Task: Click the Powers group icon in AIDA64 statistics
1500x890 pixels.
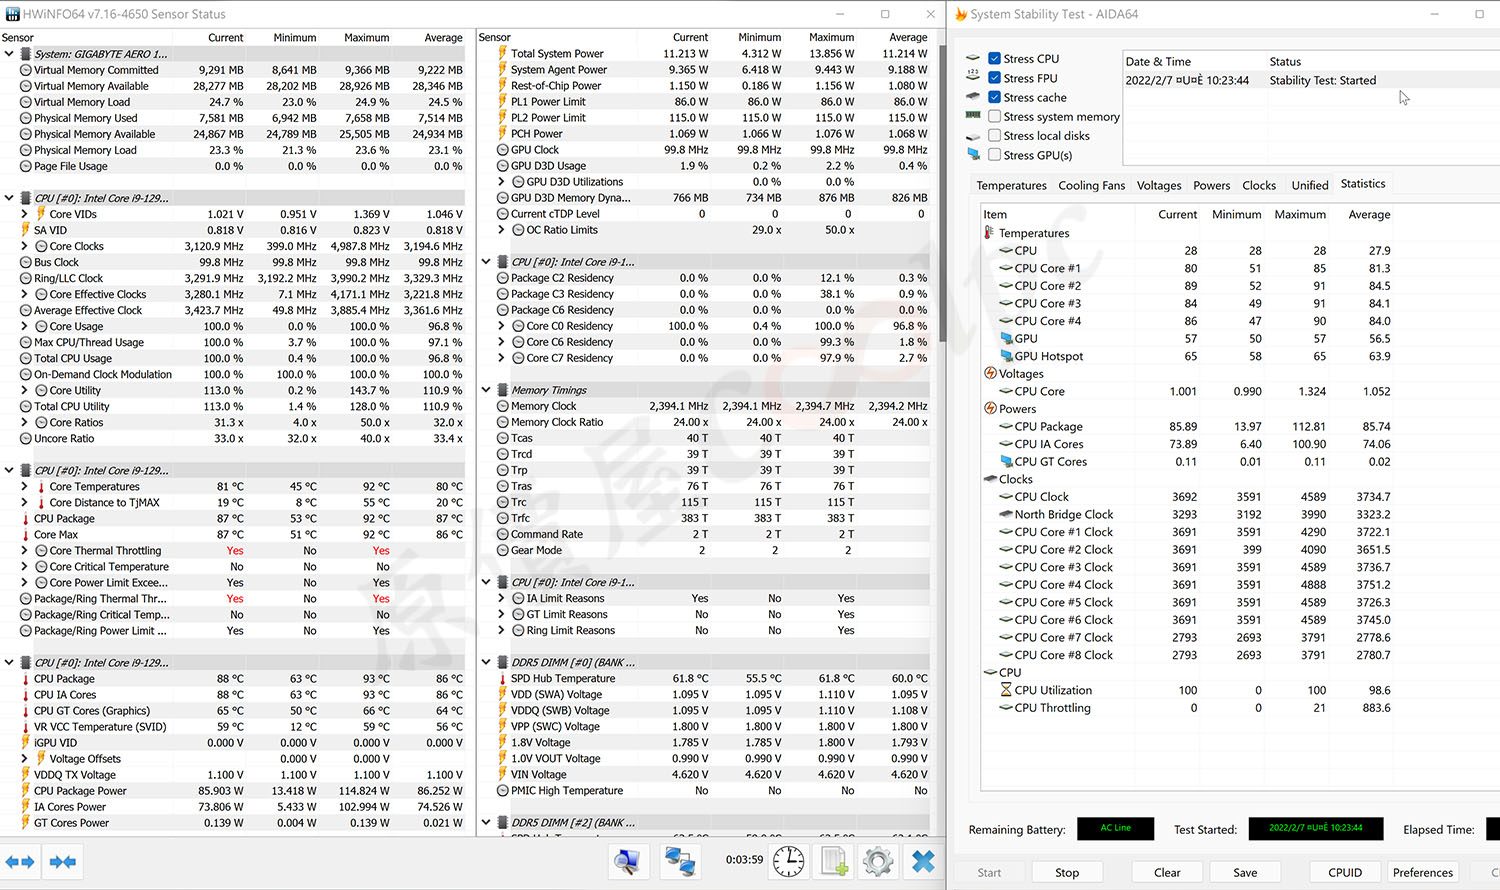Action: click(990, 408)
